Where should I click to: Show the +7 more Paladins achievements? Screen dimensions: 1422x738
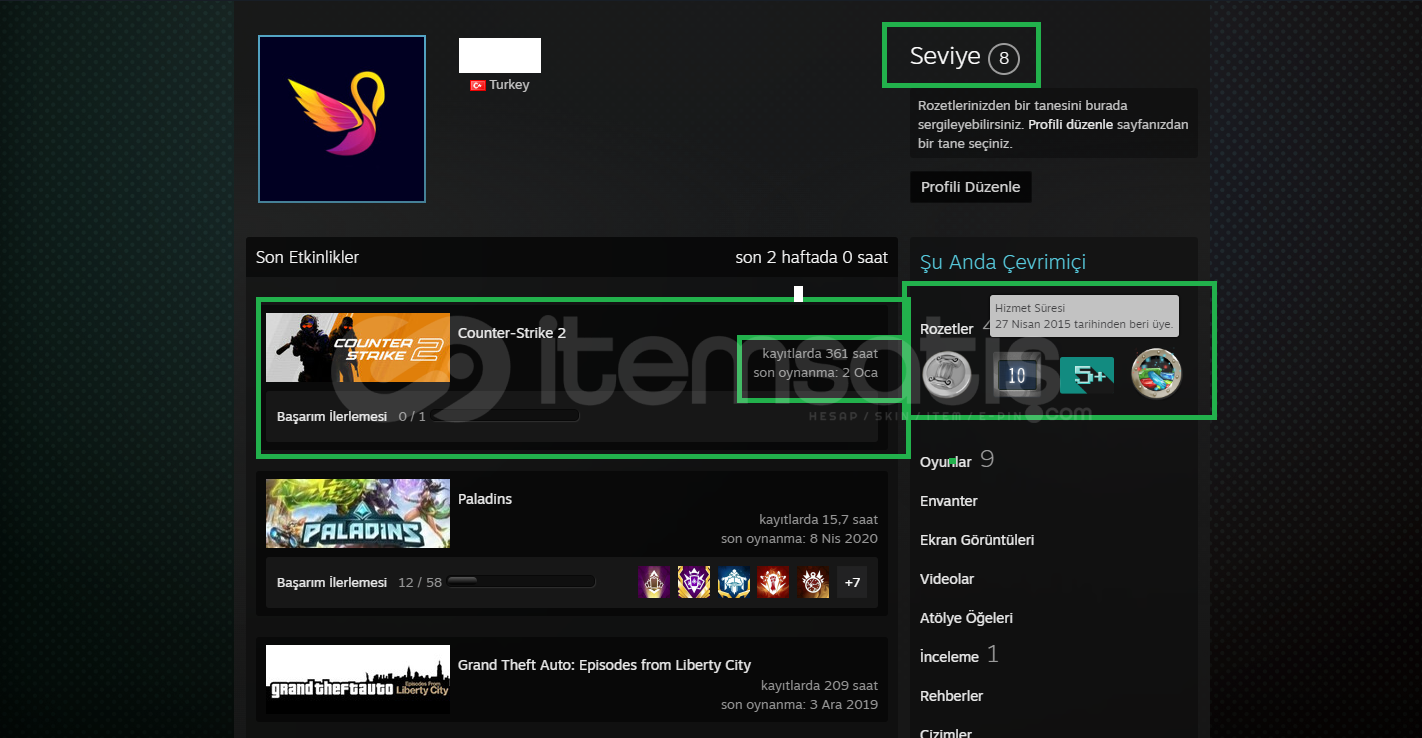[x=852, y=582]
